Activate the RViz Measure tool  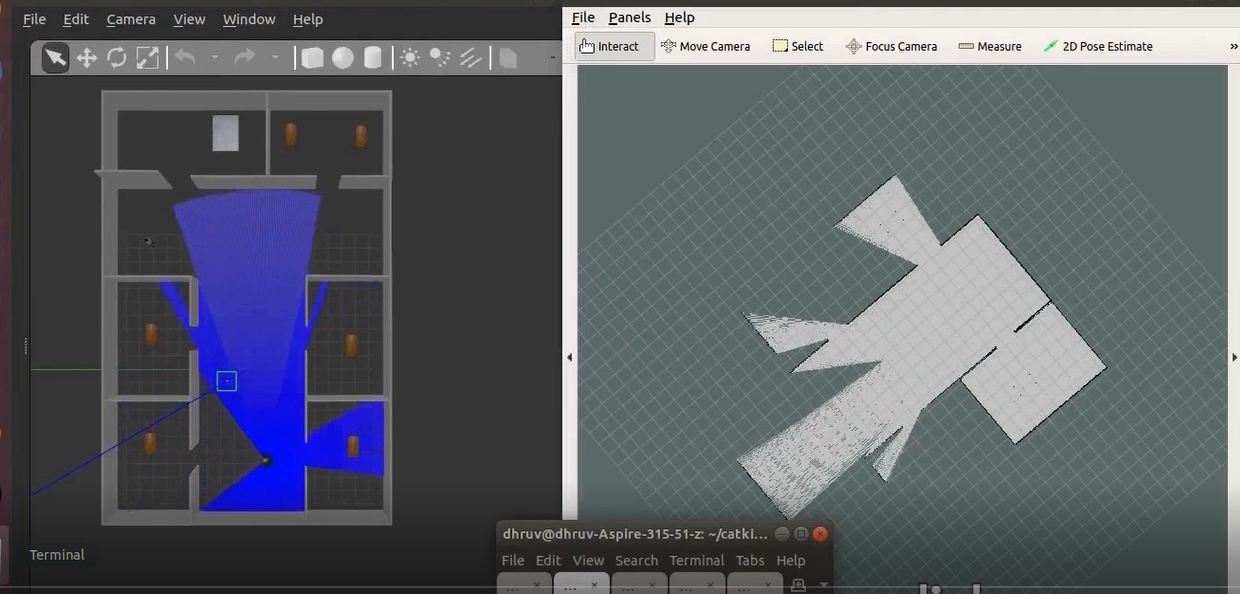click(990, 46)
